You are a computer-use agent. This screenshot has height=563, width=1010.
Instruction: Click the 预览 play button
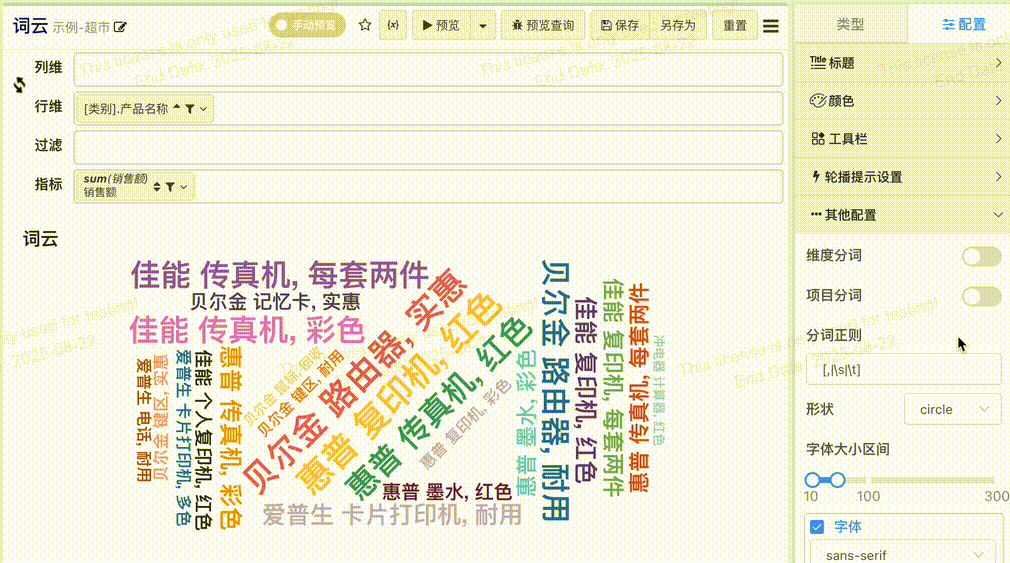coord(441,25)
